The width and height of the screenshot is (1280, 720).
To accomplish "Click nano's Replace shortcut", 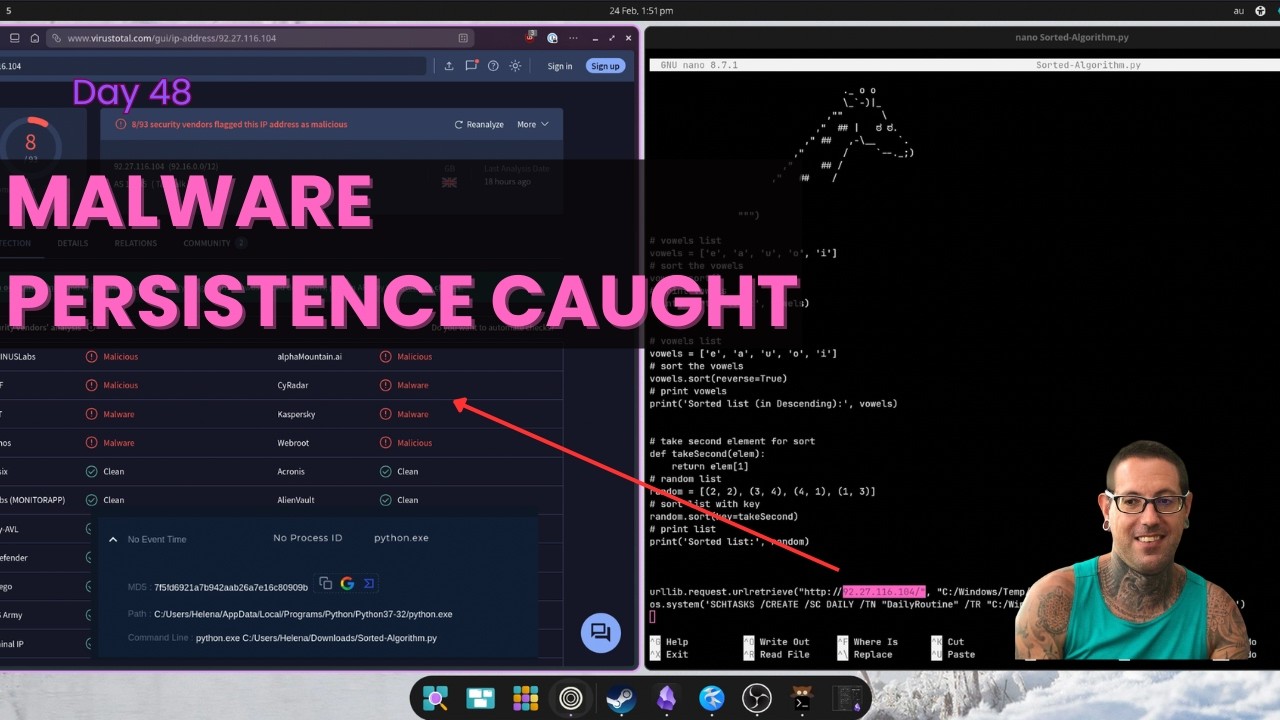I will pos(863,655).
